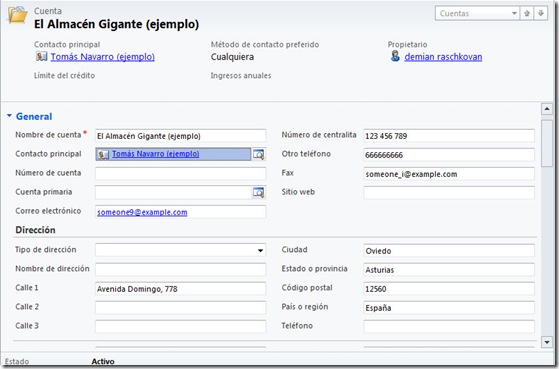Click the Número de centralita field
The height and width of the screenshot is (369, 559).
point(449,136)
